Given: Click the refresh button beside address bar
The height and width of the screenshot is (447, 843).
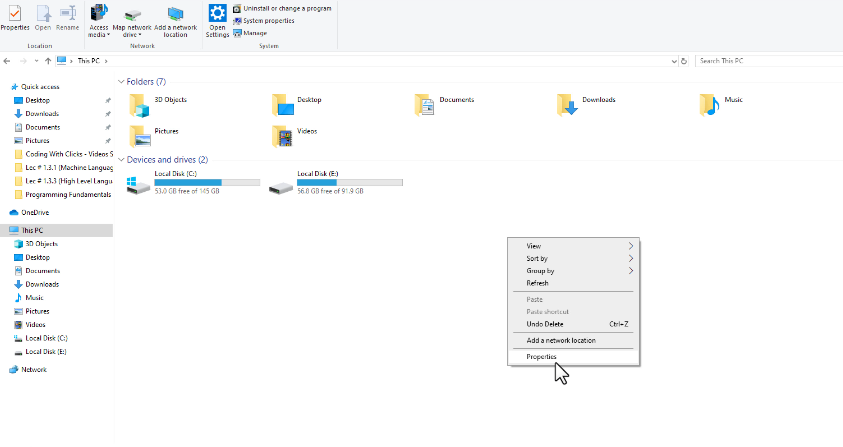Looking at the screenshot, I should pos(684,61).
